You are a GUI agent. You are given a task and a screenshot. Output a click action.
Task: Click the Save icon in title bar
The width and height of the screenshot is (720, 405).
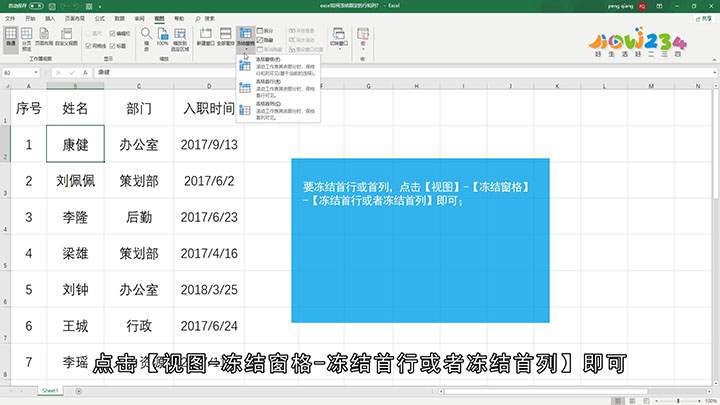point(52,6)
